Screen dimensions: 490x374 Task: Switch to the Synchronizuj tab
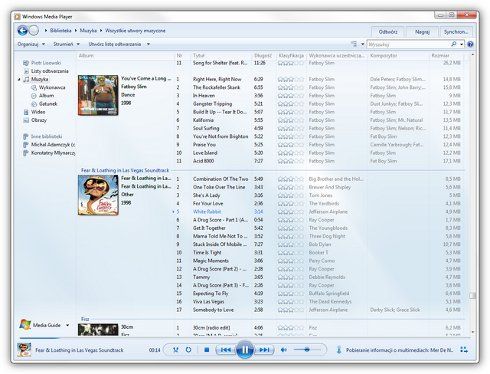tap(456, 32)
